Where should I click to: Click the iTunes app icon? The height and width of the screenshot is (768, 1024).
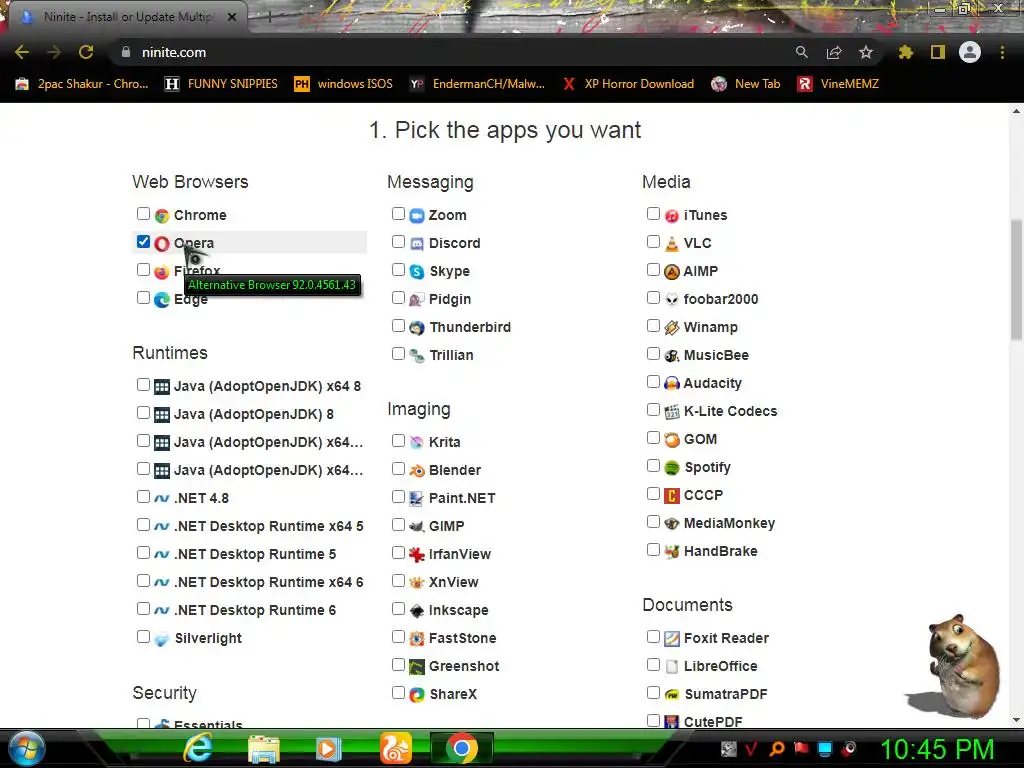point(671,216)
